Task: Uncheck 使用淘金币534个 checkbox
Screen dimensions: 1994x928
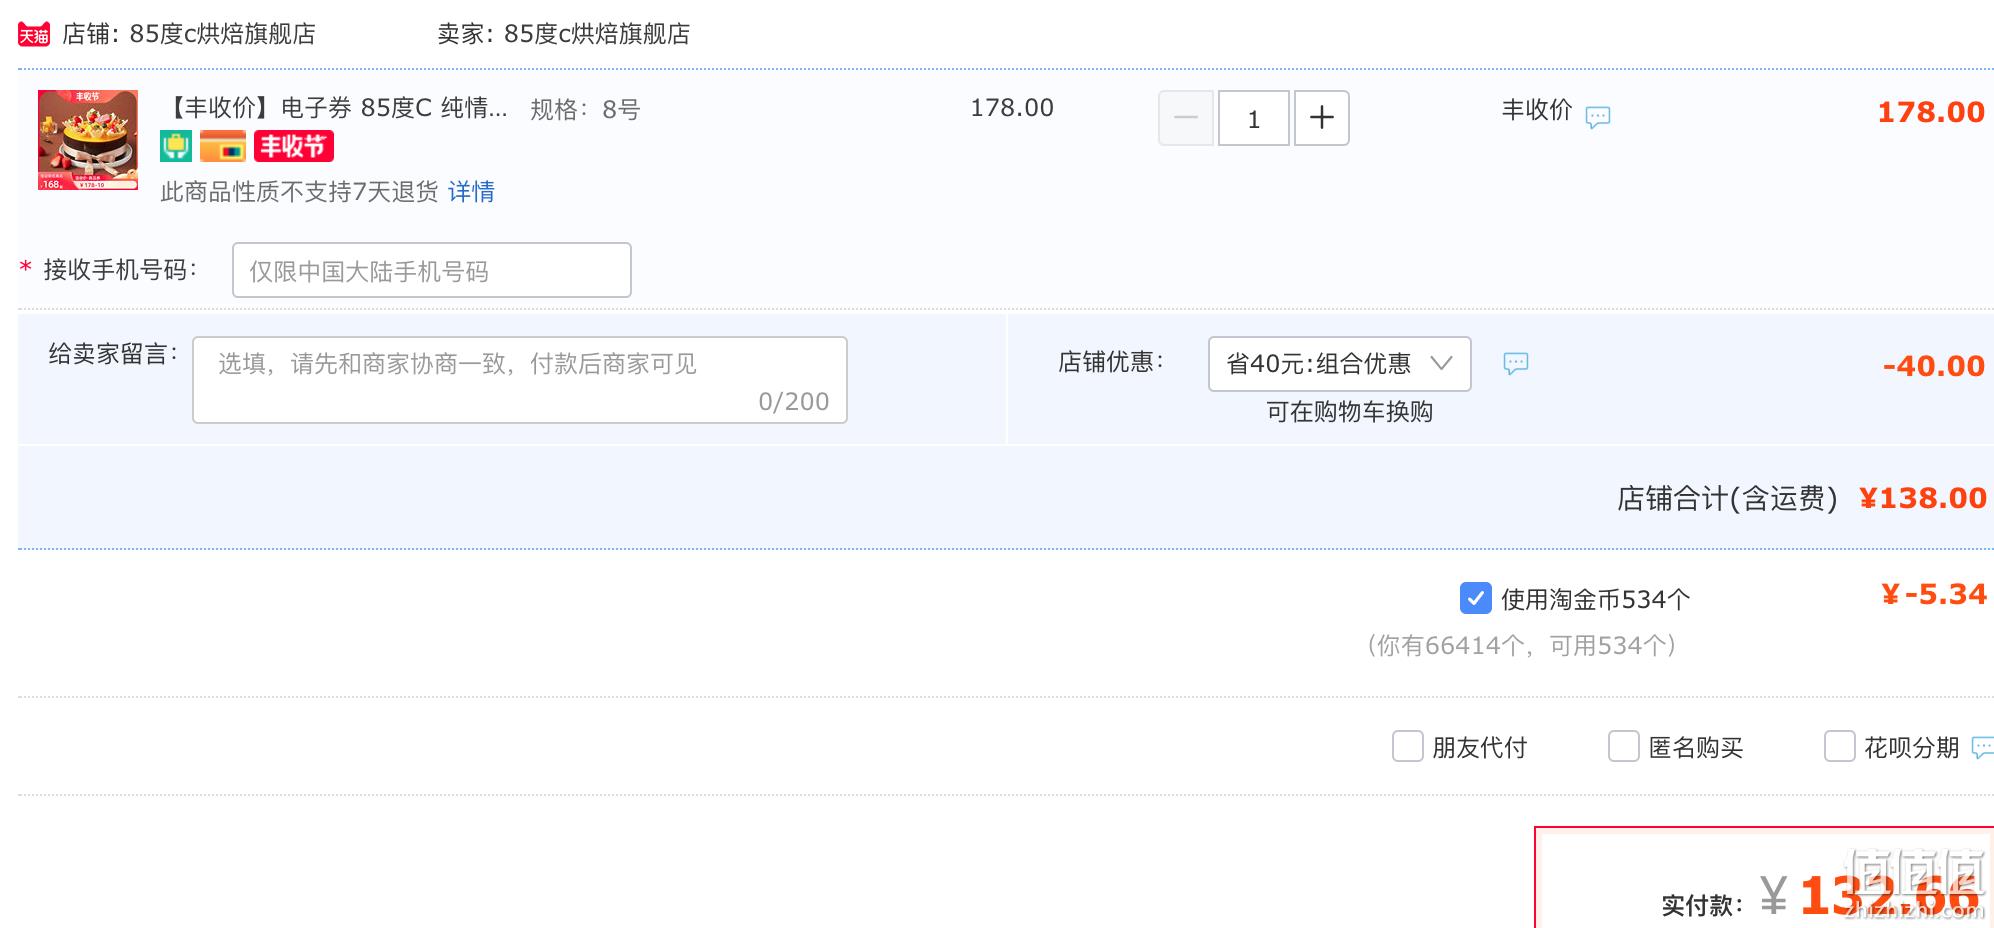Action: point(1476,598)
